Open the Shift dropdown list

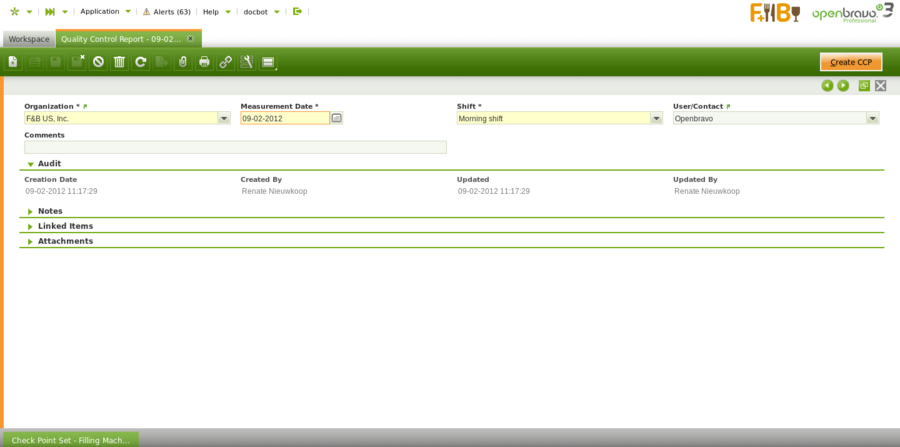point(656,118)
